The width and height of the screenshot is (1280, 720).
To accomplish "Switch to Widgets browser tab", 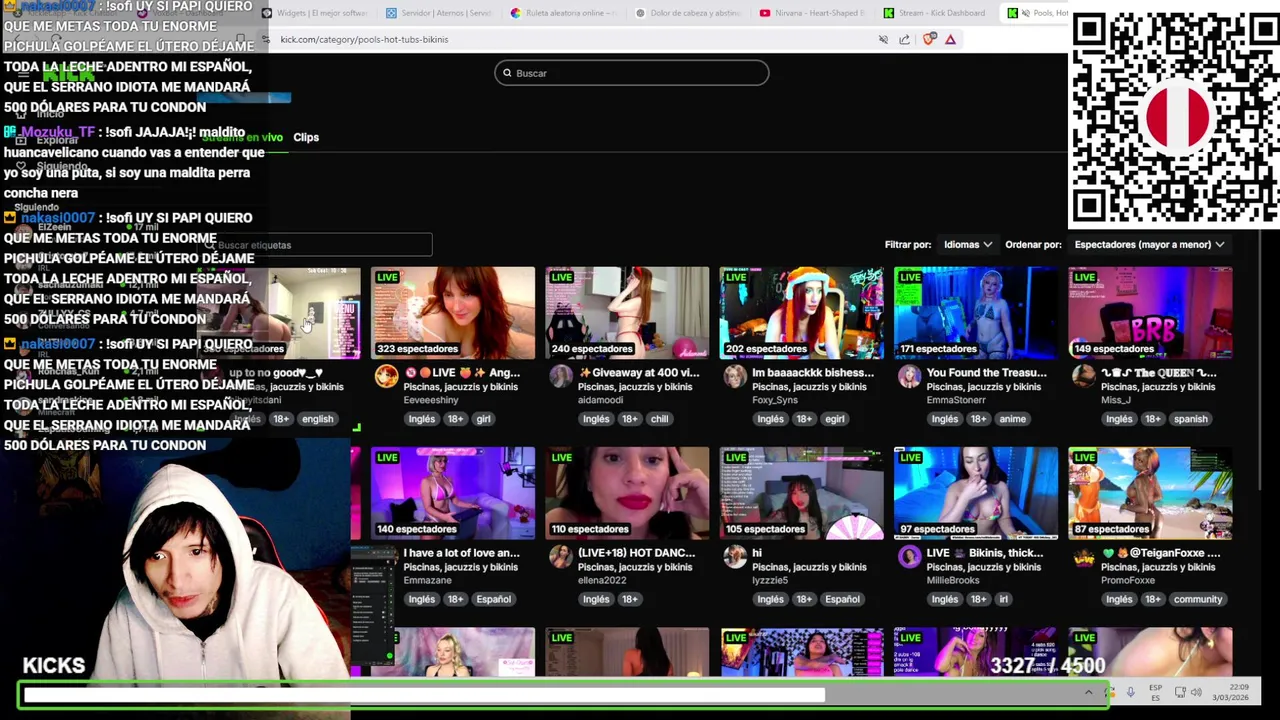I will (x=314, y=13).
